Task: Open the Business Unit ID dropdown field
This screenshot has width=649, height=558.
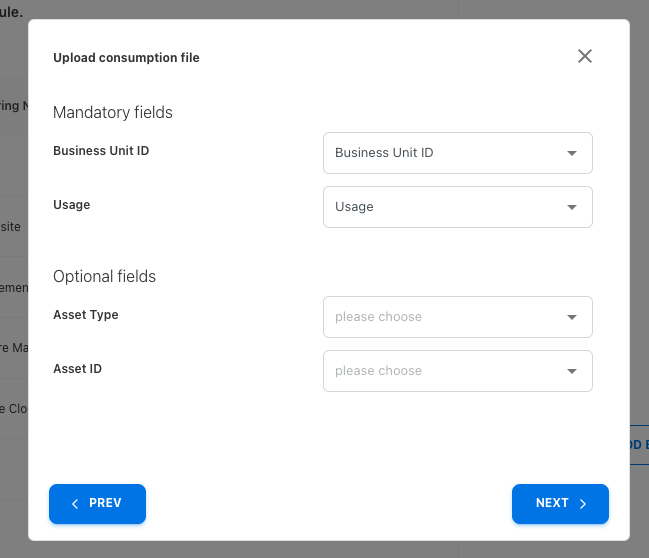Action: 445,153
